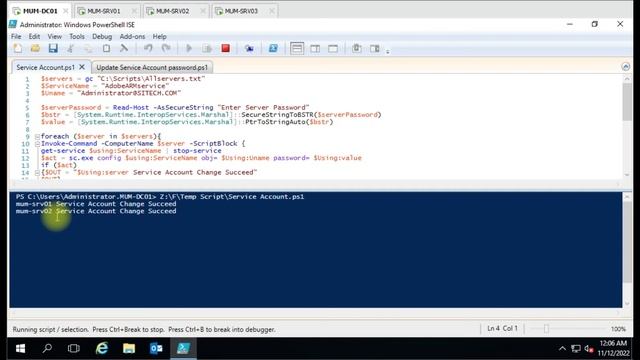Close the Service Account.ps1 tab
Image resolution: width=640 pixels, height=360 pixels.
82,67
